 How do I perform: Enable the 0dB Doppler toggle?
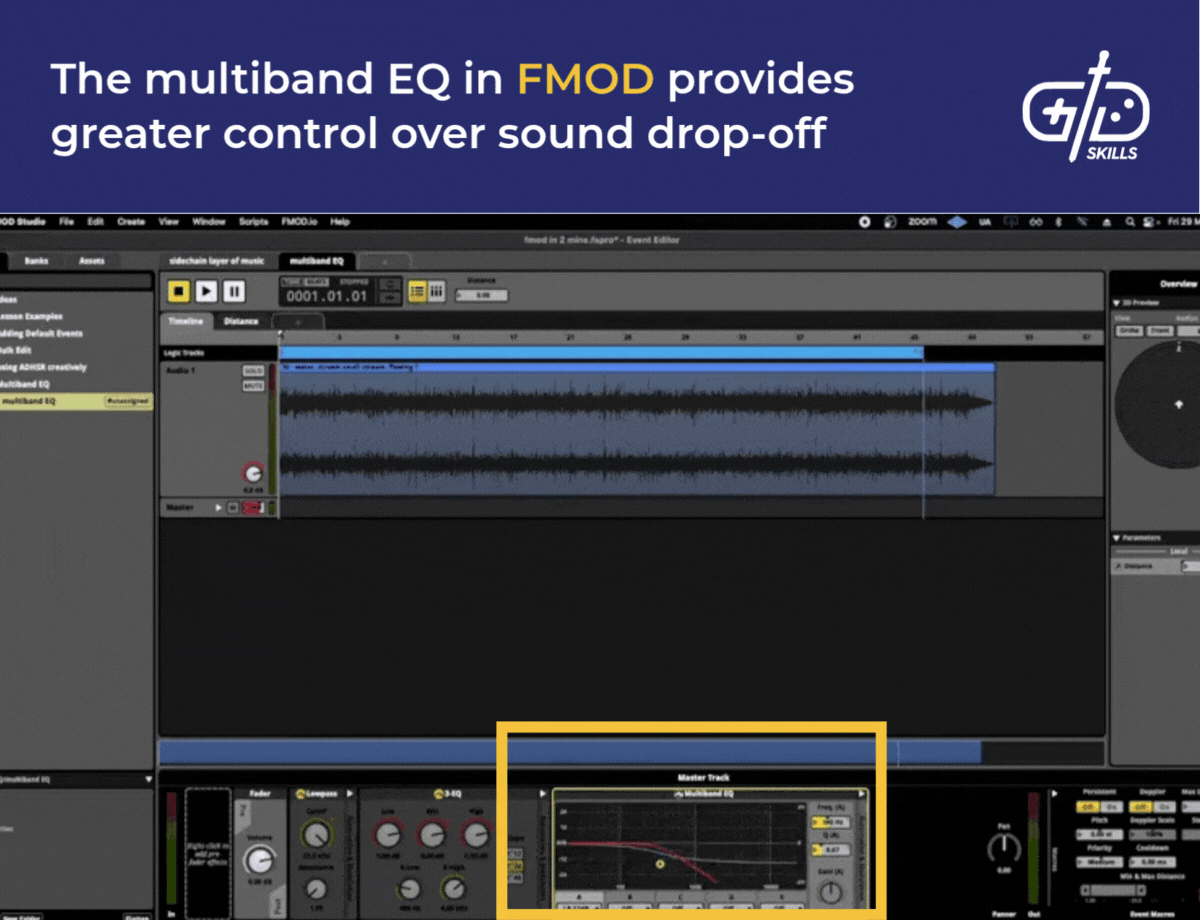tap(1140, 807)
